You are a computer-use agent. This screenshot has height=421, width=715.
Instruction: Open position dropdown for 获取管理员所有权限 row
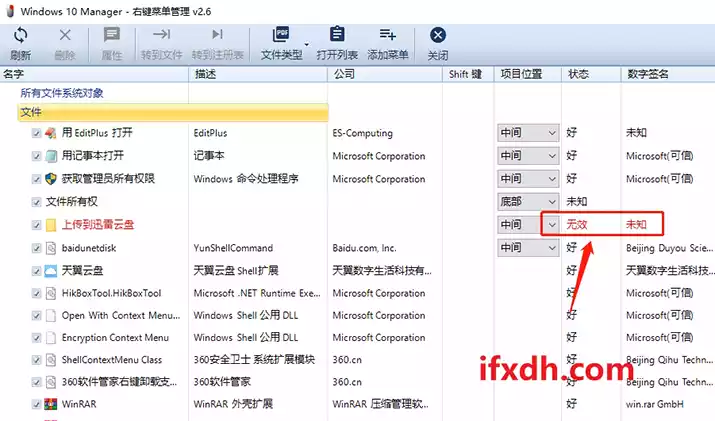coord(528,178)
